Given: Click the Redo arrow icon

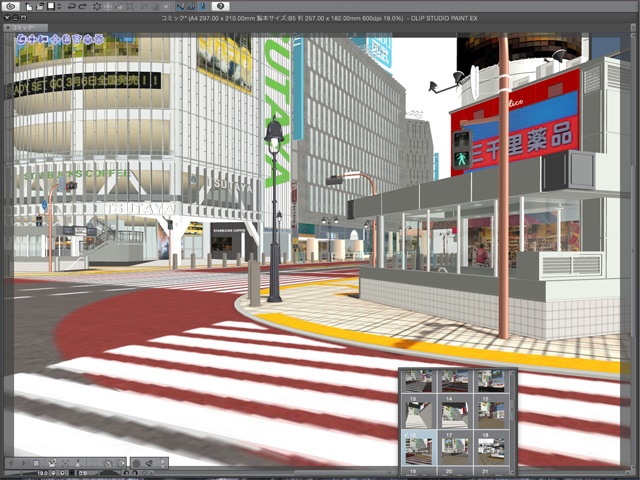Looking at the screenshot, I should tap(82, 7).
